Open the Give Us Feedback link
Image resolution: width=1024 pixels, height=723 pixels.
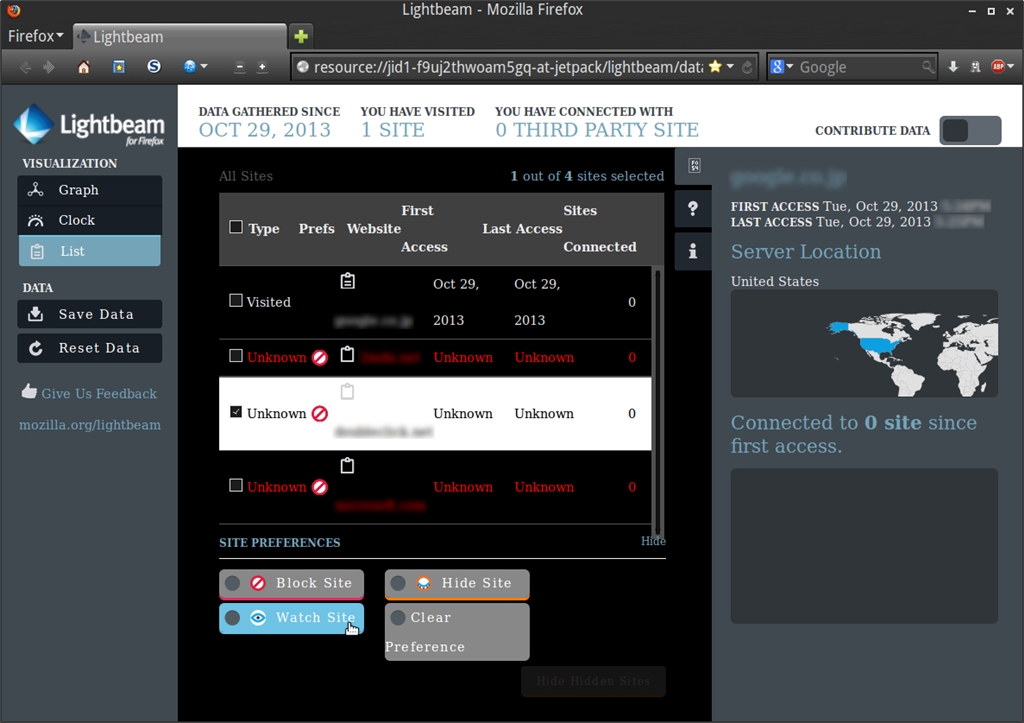coord(89,393)
